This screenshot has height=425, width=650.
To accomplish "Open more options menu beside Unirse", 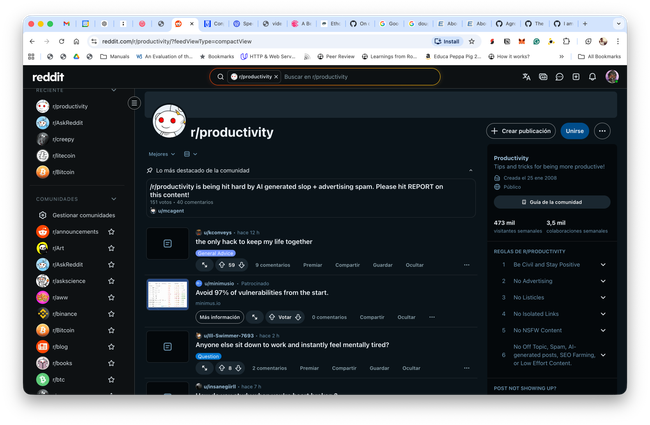I will tap(602, 131).
